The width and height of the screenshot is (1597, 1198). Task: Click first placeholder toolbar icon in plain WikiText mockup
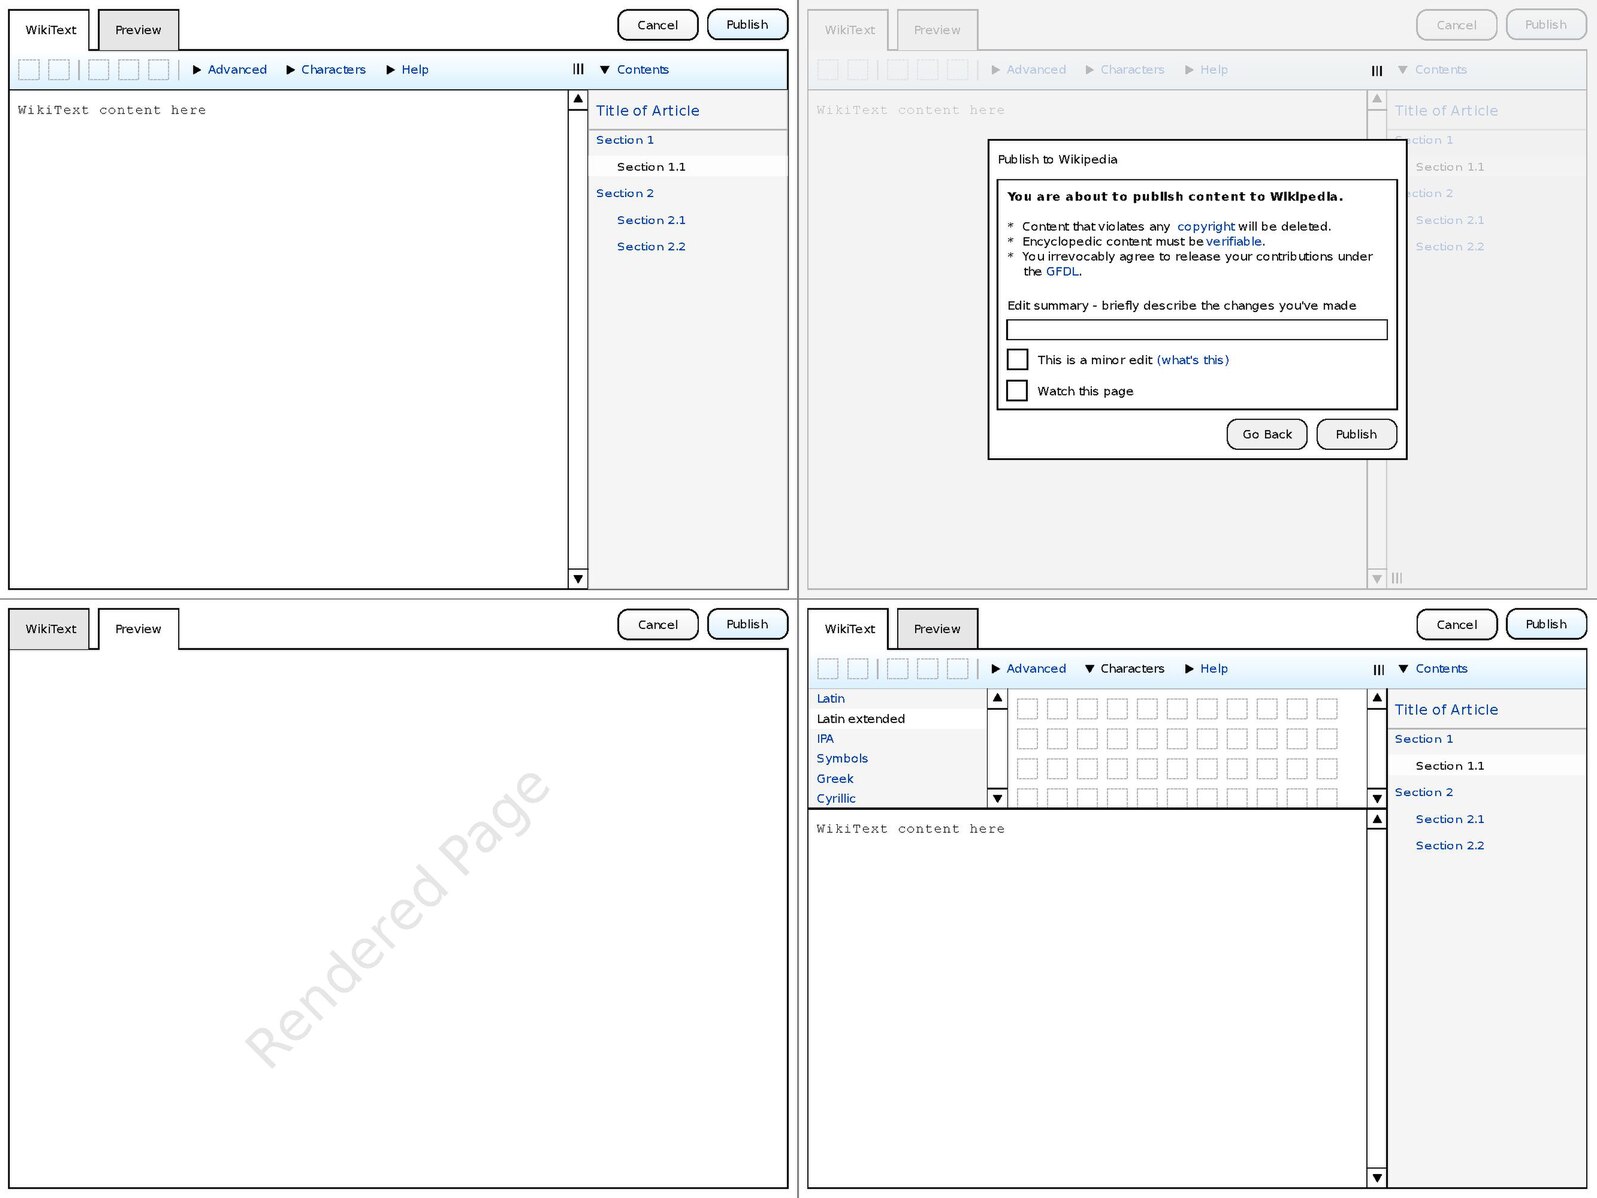[29, 69]
